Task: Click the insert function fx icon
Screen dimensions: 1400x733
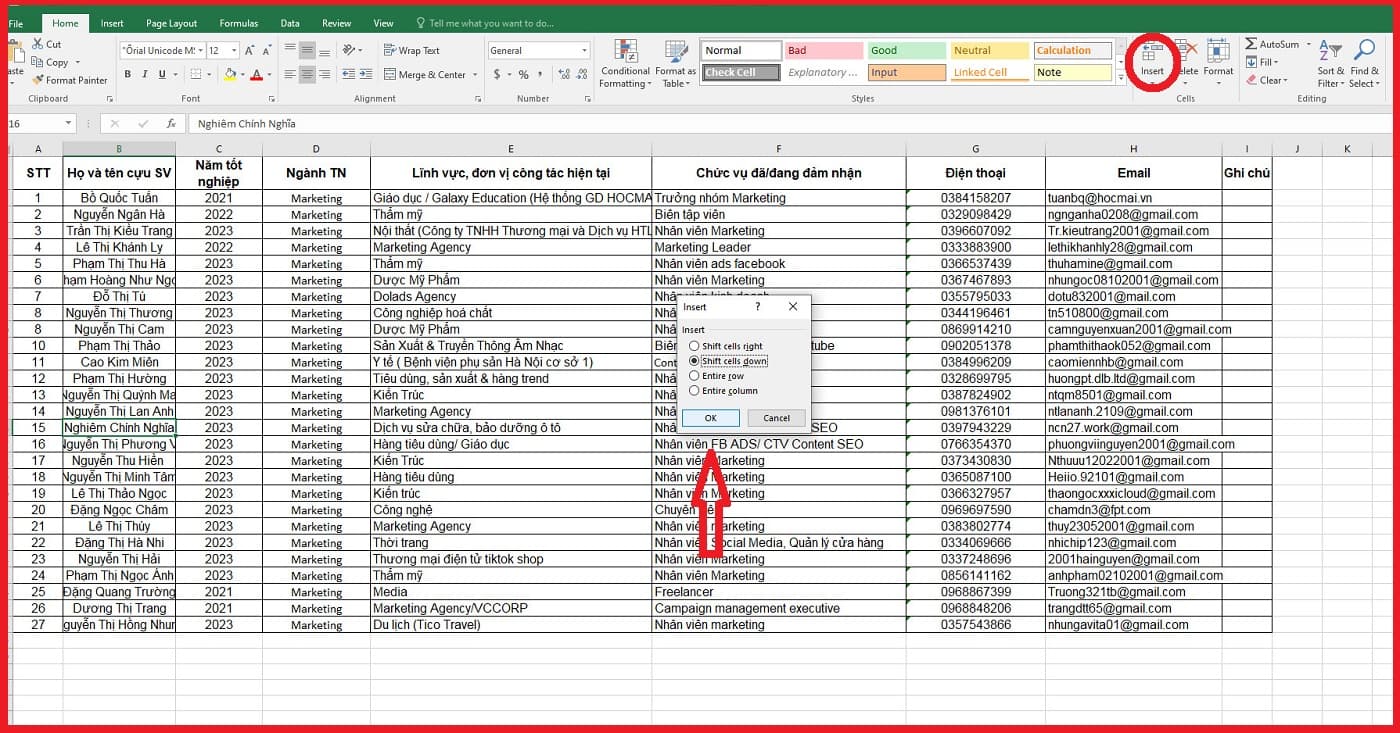Action: pyautogui.click(x=171, y=123)
